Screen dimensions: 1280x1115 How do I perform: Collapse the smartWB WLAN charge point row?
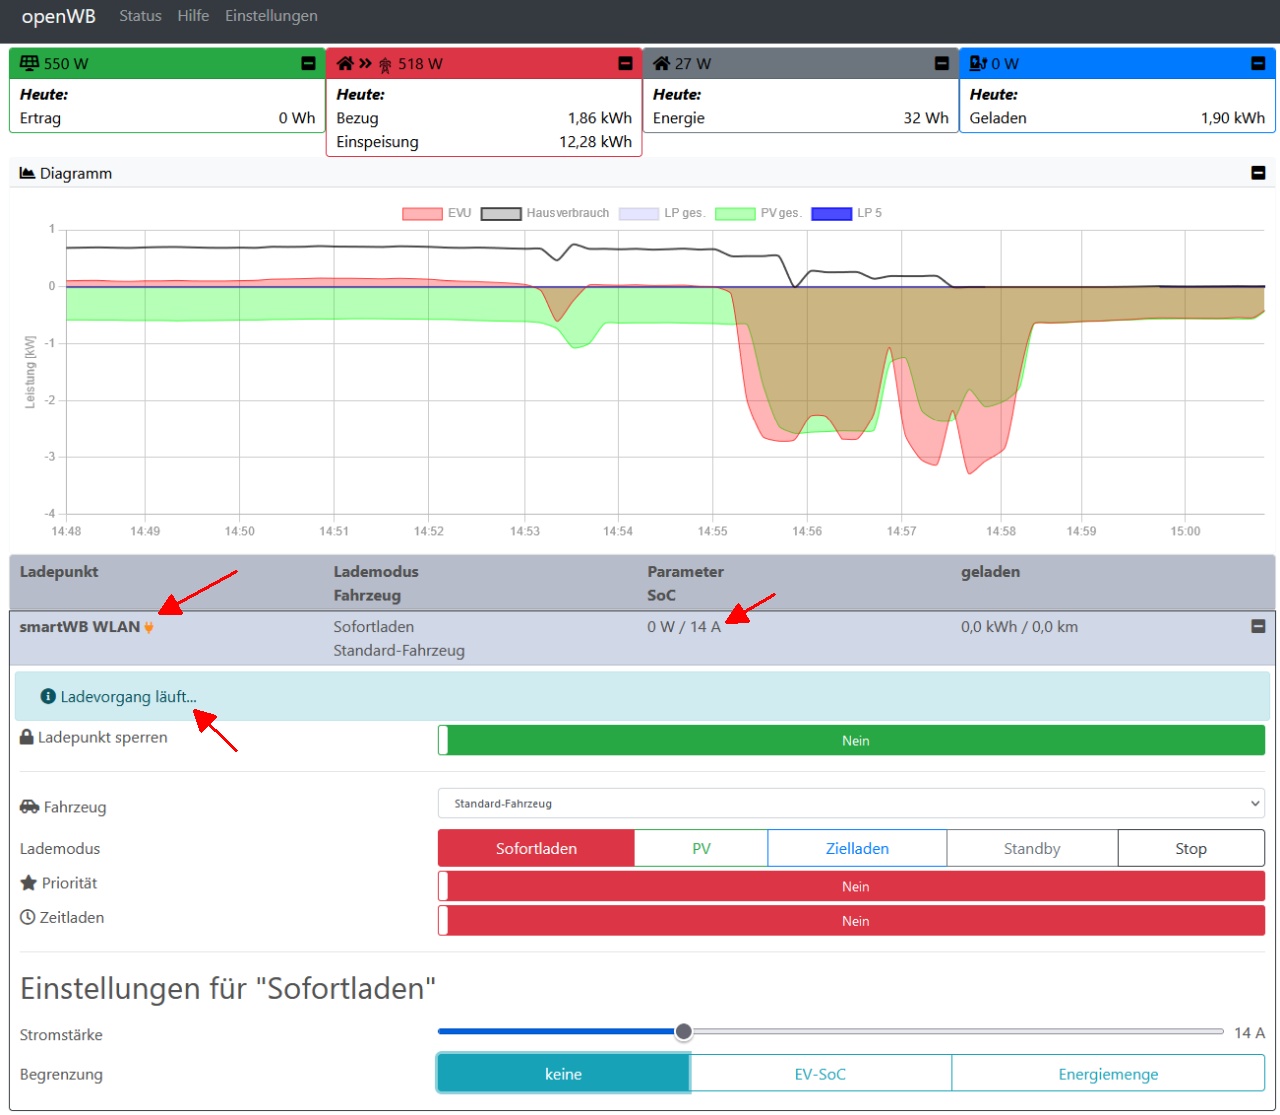tap(1258, 626)
